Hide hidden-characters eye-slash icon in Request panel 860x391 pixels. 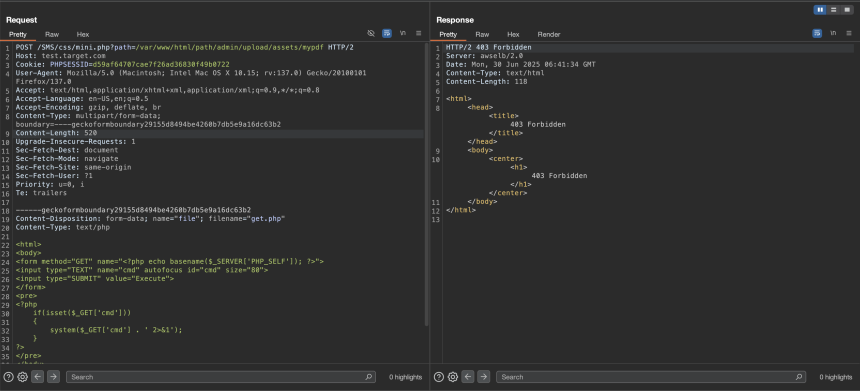371,33
